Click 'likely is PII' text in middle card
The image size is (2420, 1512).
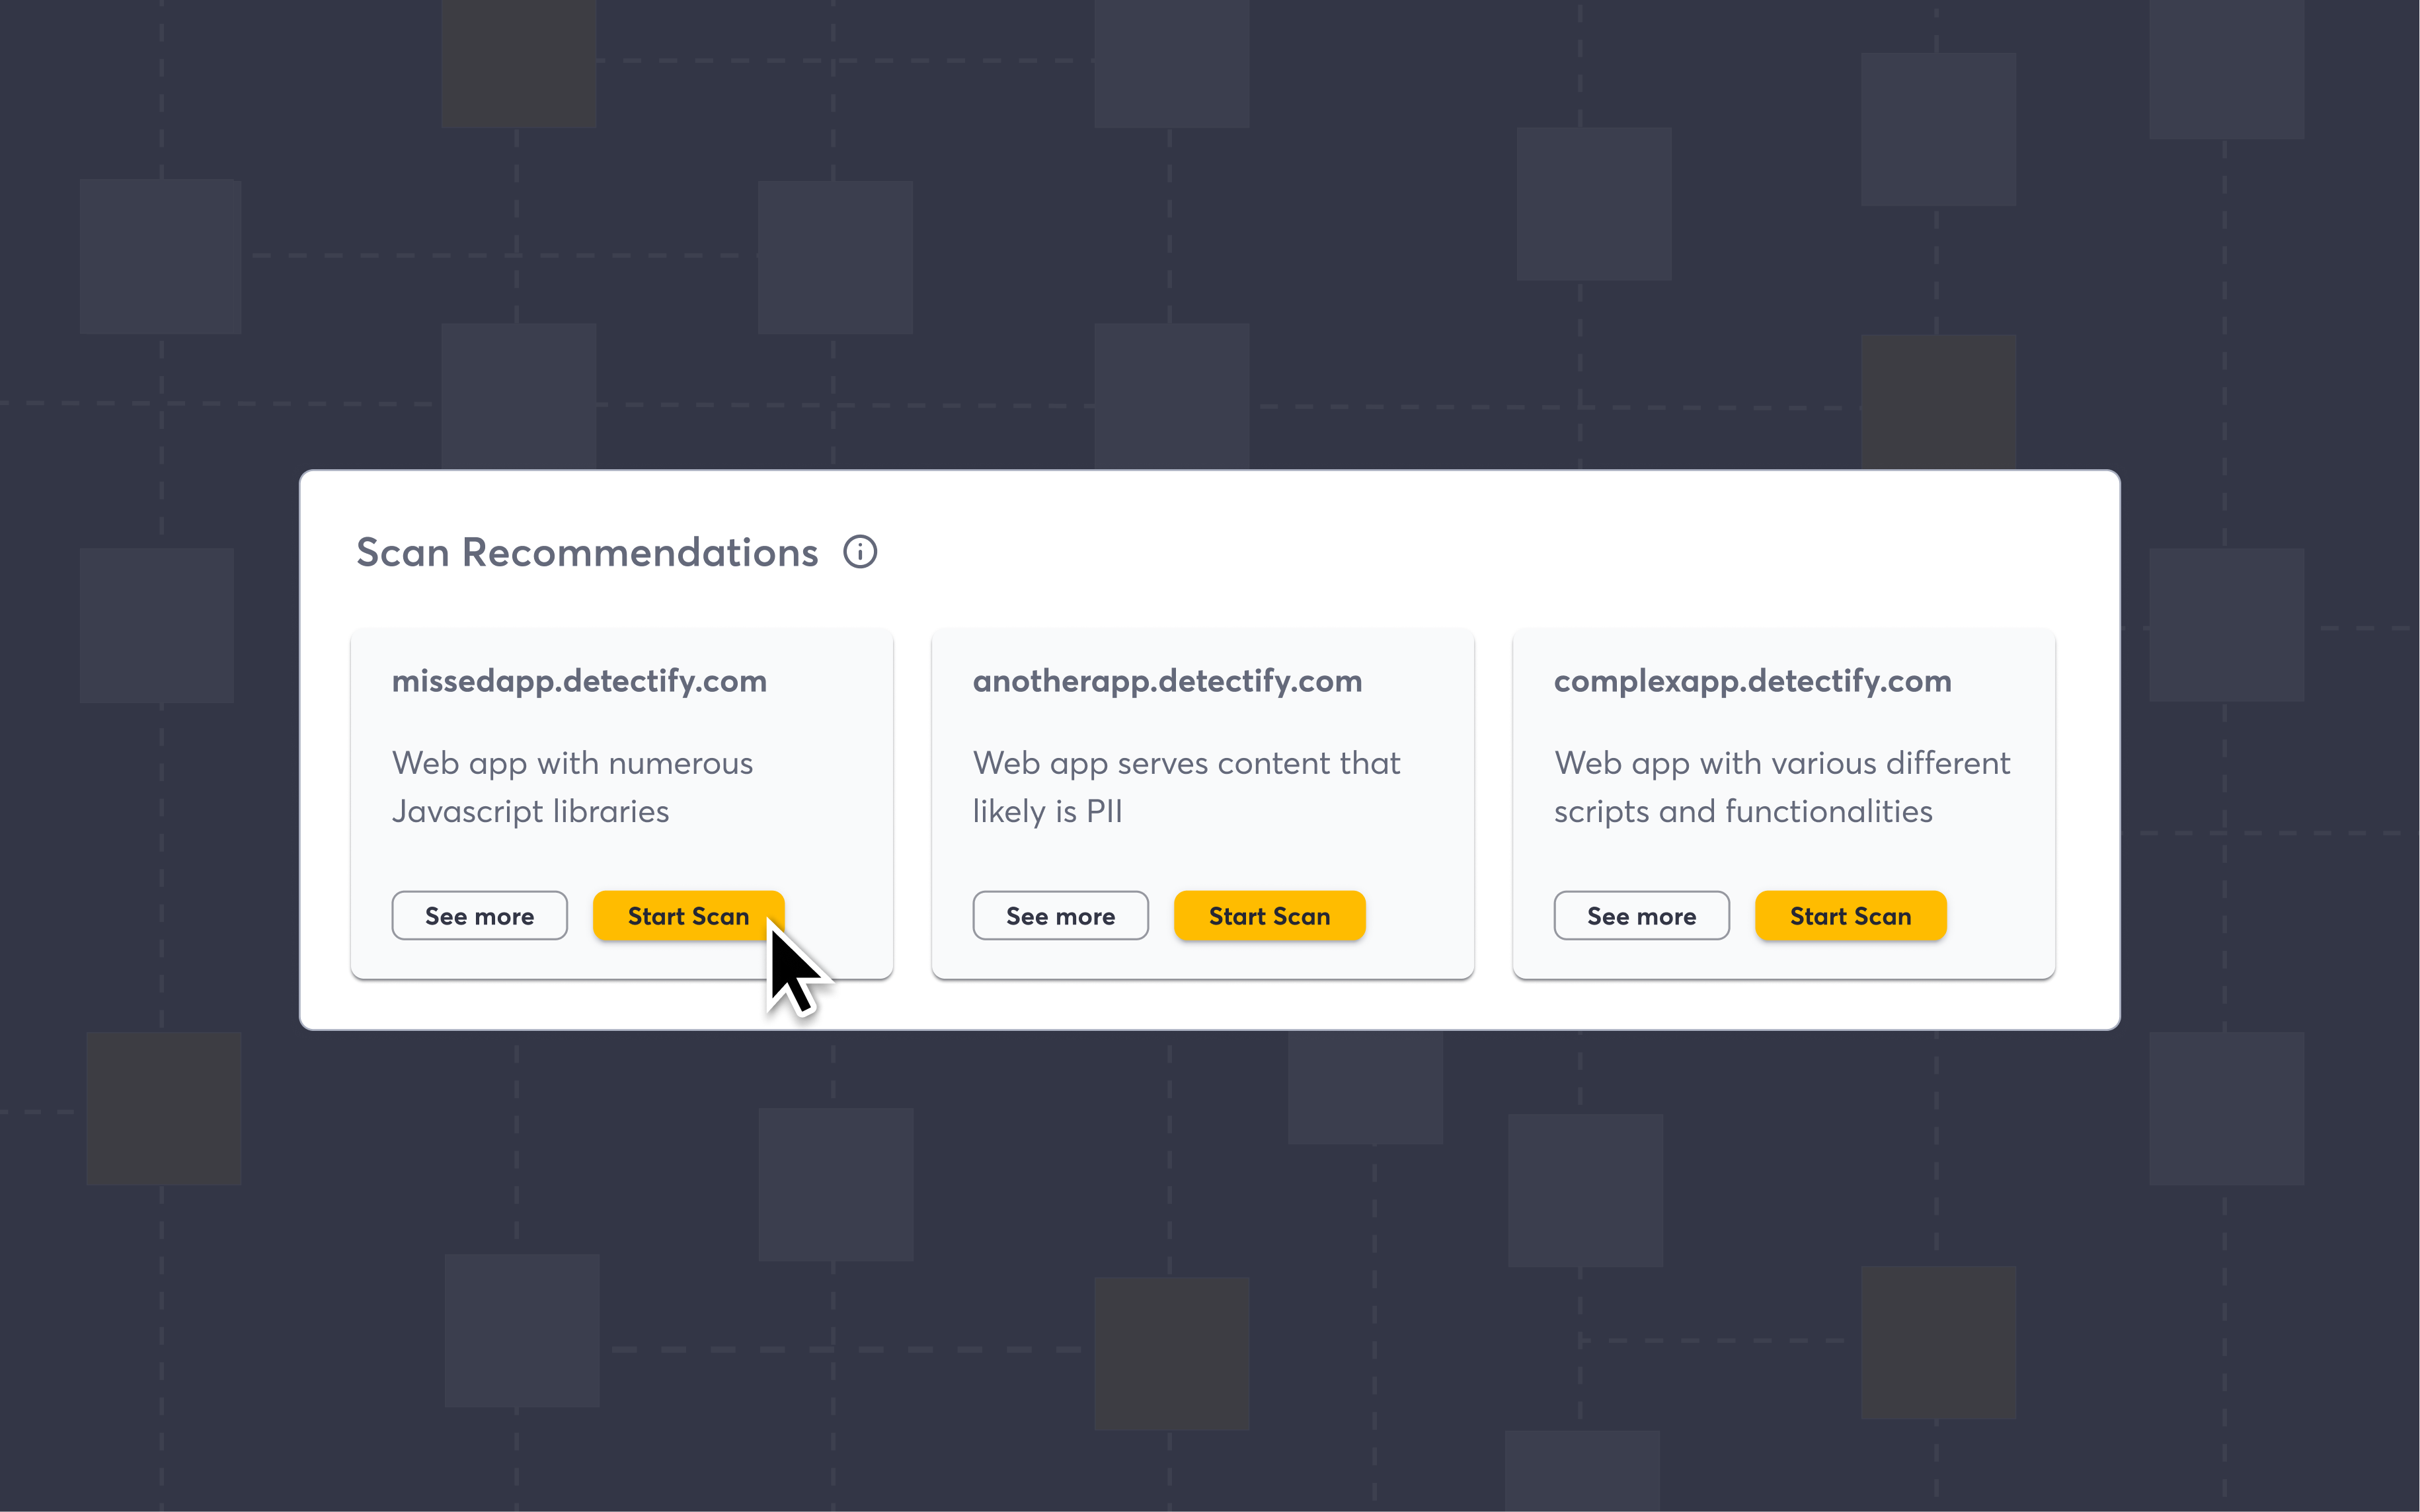[1048, 811]
